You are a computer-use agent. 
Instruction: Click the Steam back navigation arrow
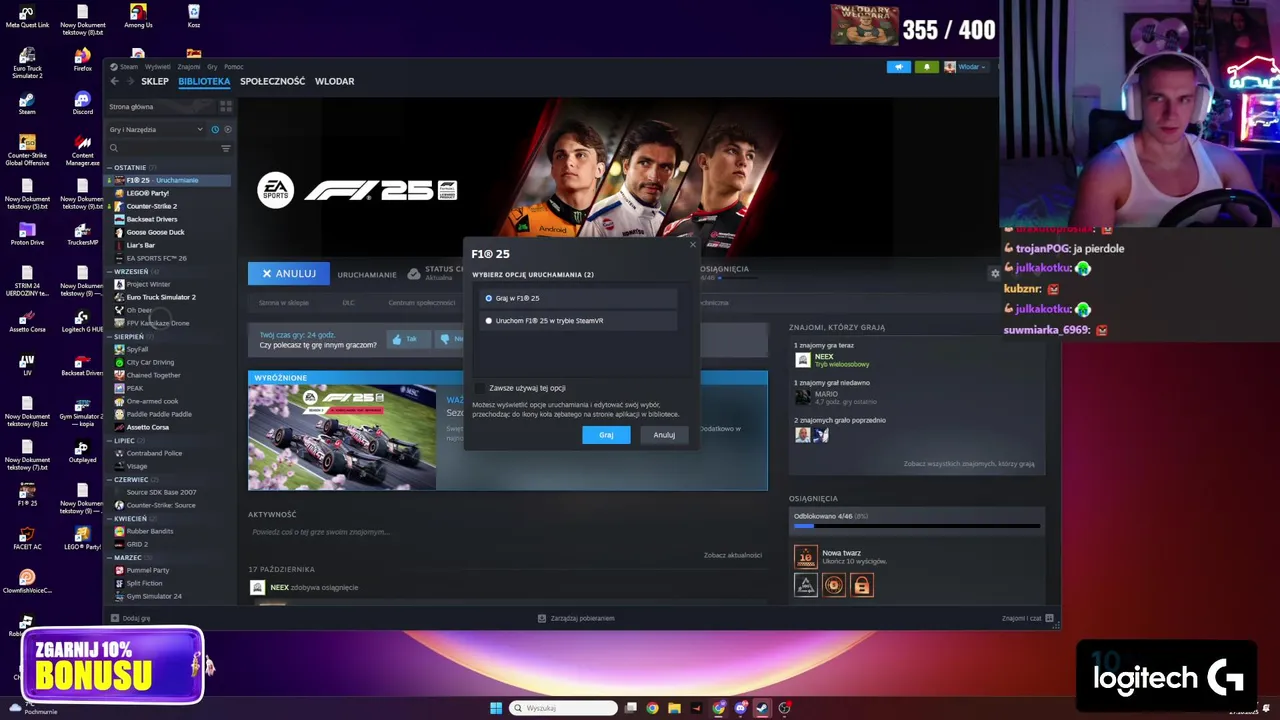pyautogui.click(x=114, y=81)
